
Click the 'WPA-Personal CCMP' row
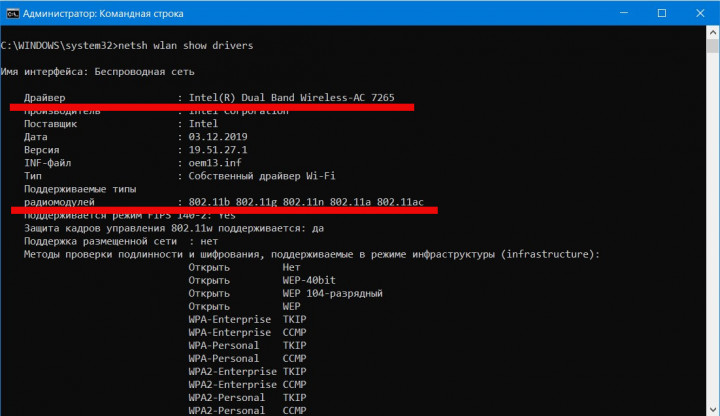(247, 358)
